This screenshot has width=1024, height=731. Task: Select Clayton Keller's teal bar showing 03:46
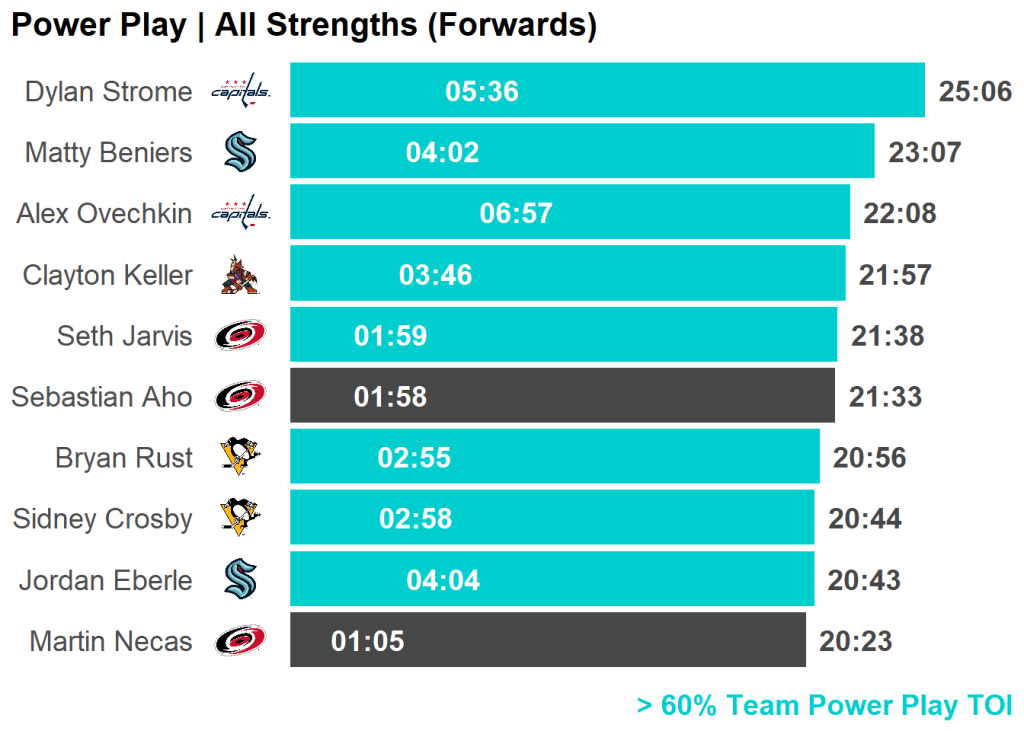pos(567,273)
